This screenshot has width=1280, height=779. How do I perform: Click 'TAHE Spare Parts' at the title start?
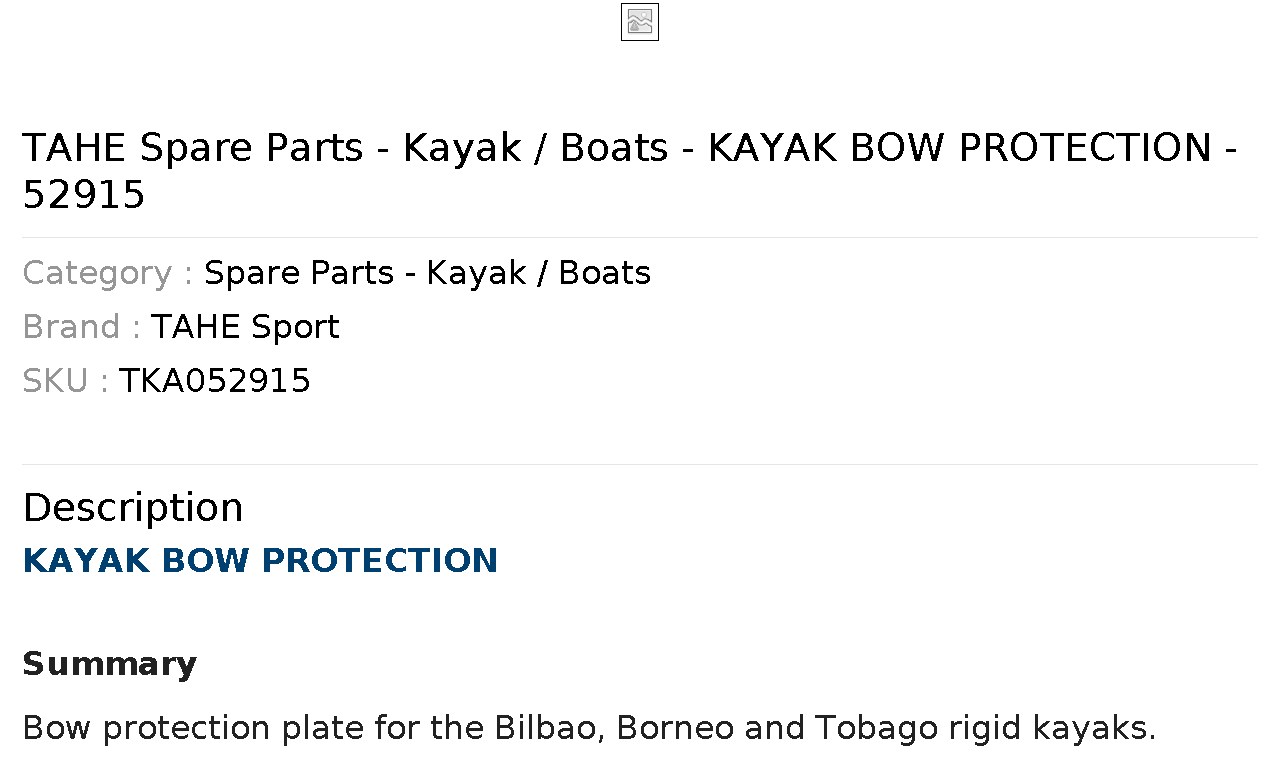193,148
